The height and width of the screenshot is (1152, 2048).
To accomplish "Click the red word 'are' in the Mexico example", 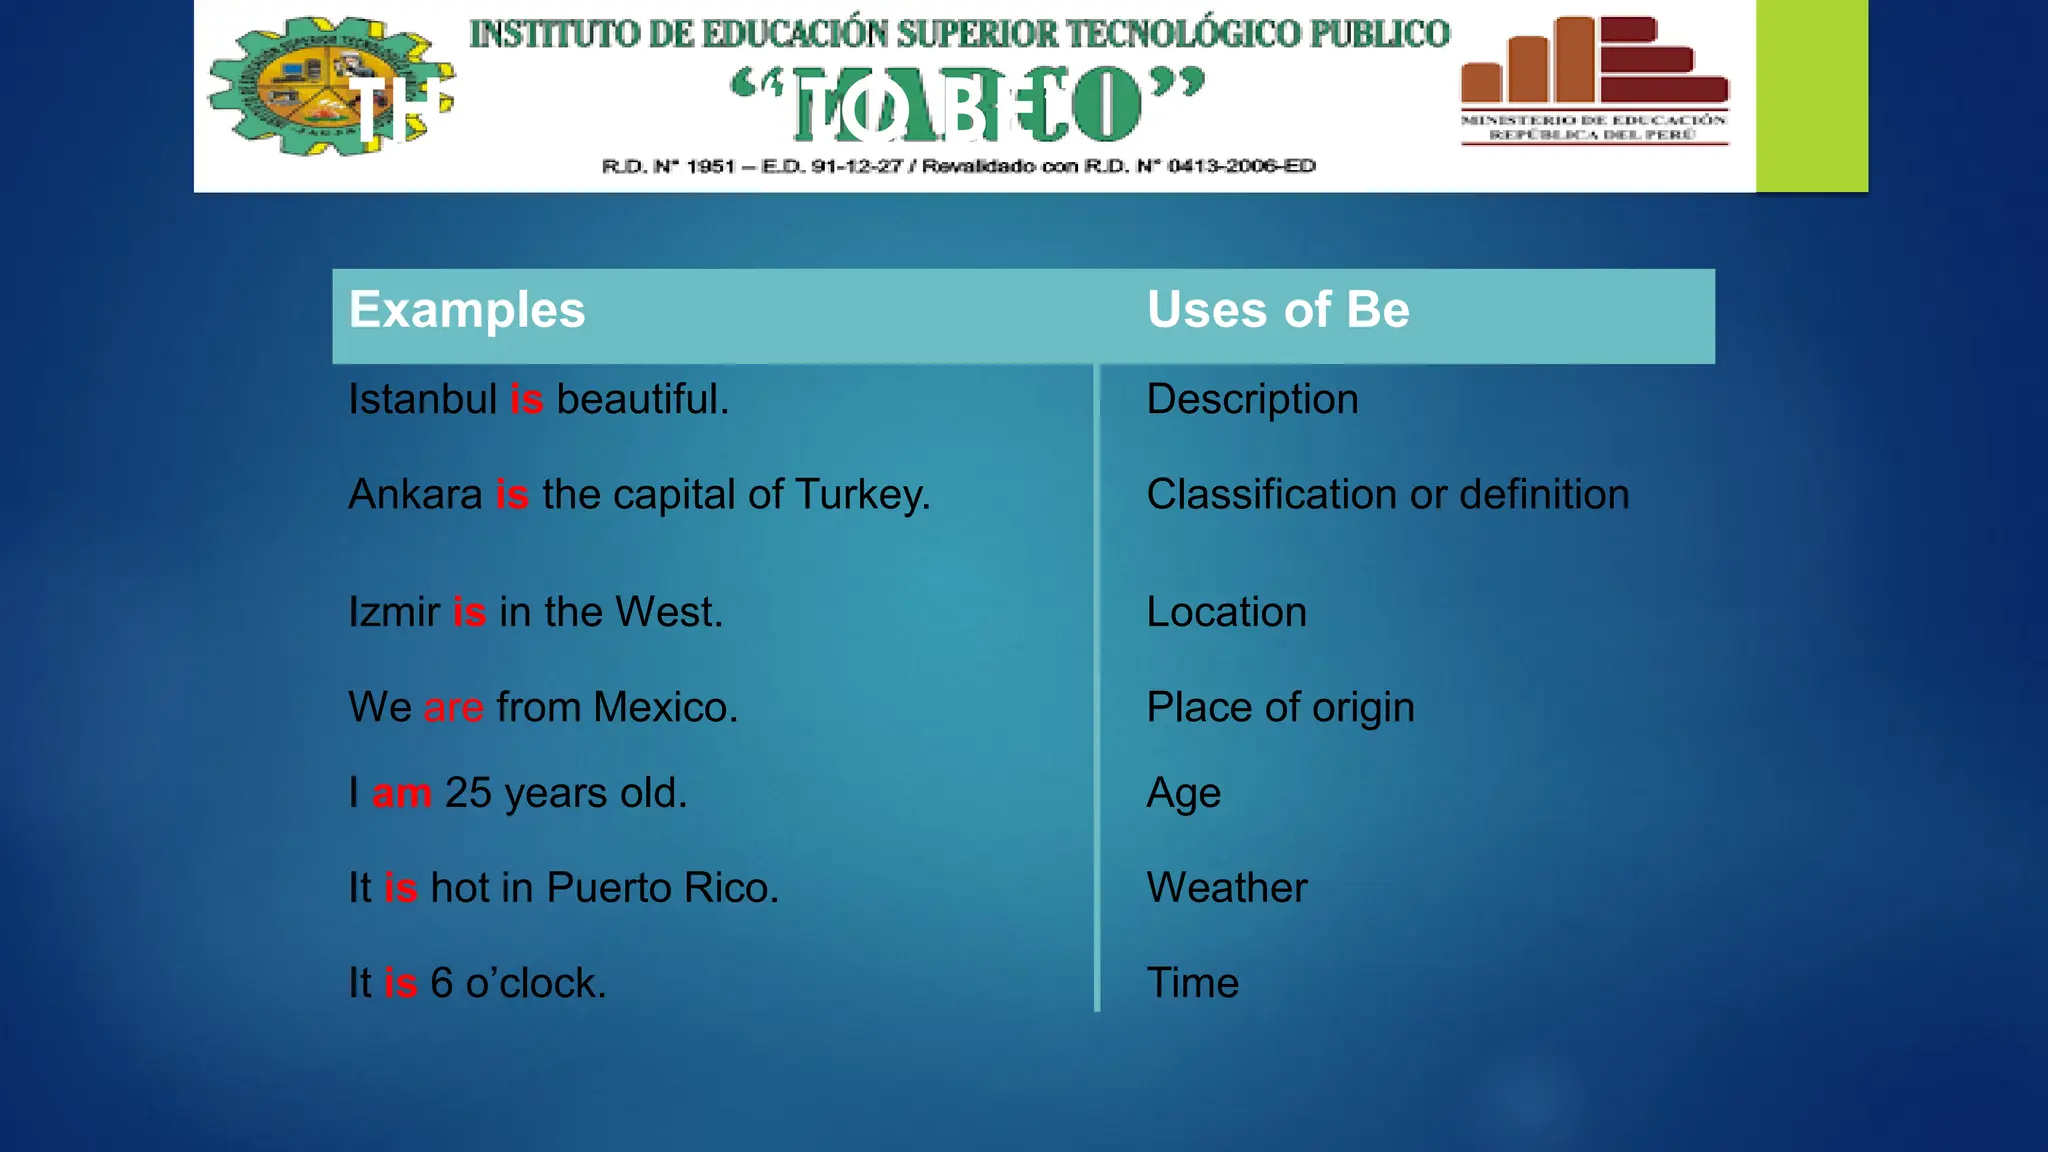I will [454, 708].
